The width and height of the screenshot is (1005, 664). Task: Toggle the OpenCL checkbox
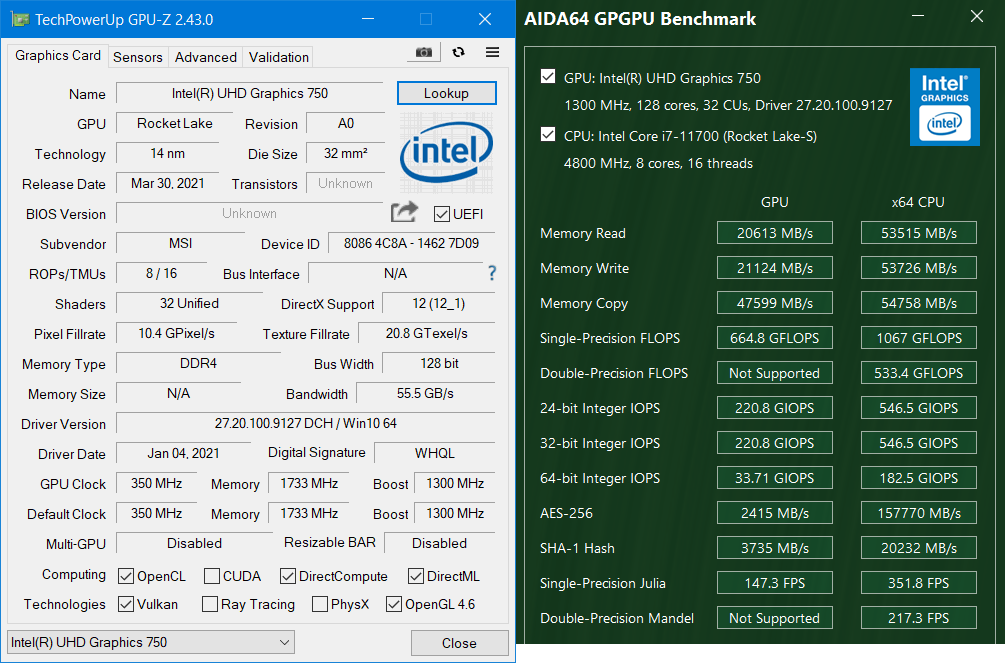tap(126, 576)
